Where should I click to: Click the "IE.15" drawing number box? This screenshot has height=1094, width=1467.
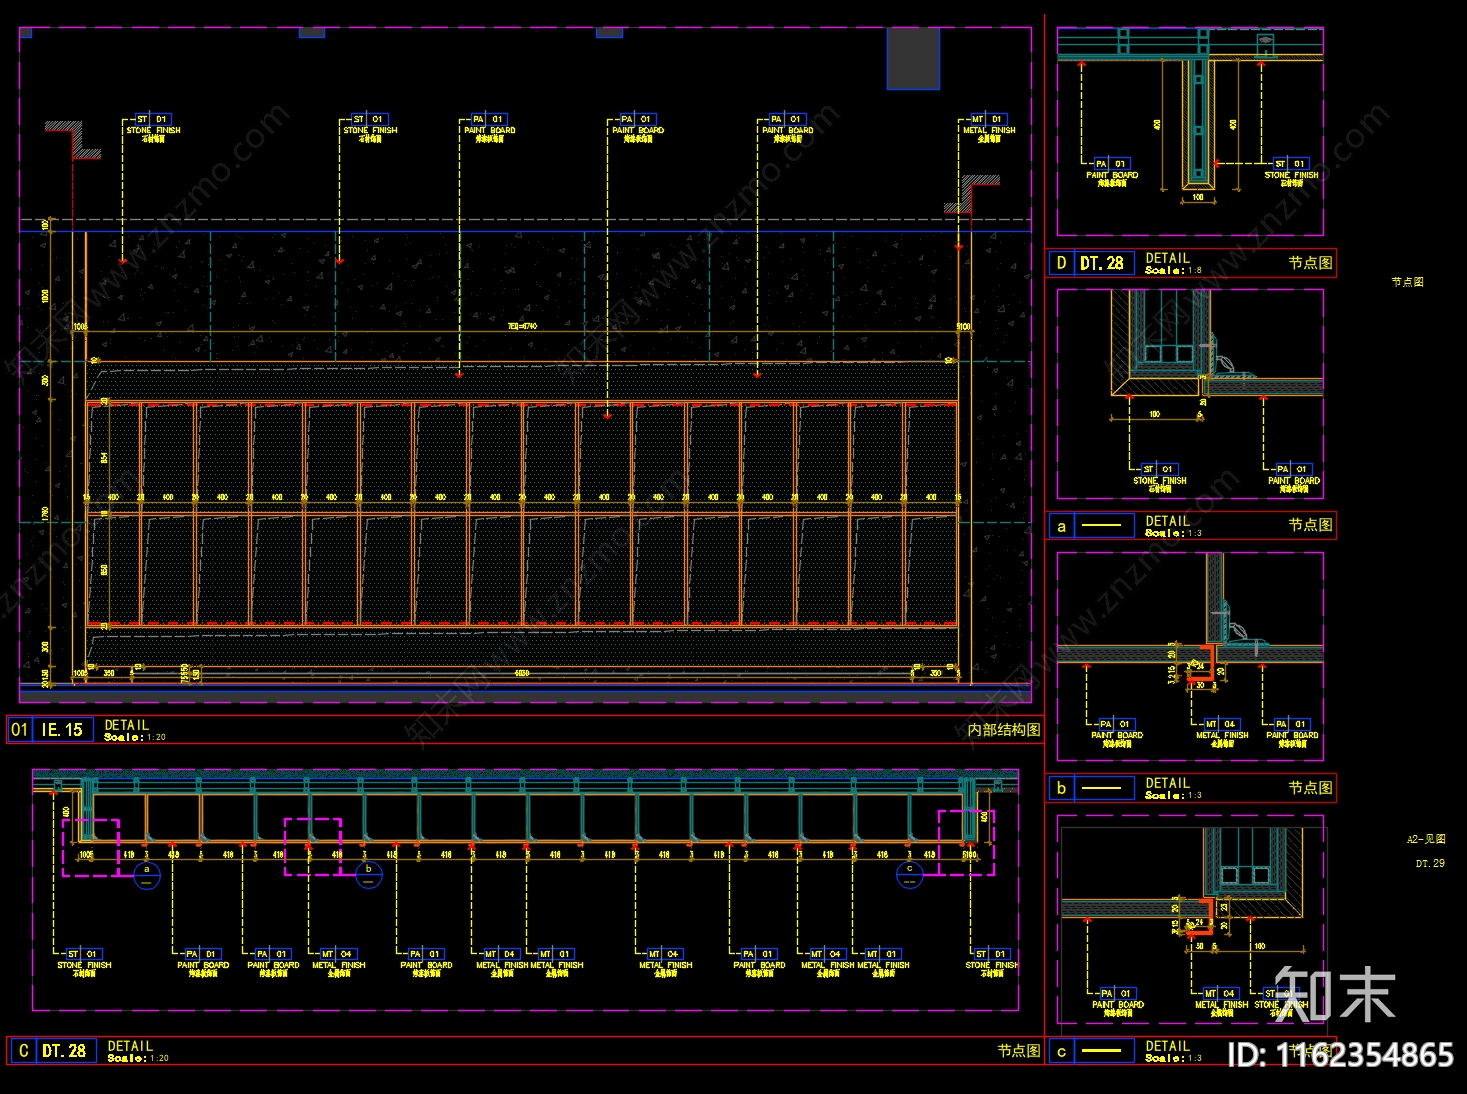pyautogui.click(x=64, y=730)
